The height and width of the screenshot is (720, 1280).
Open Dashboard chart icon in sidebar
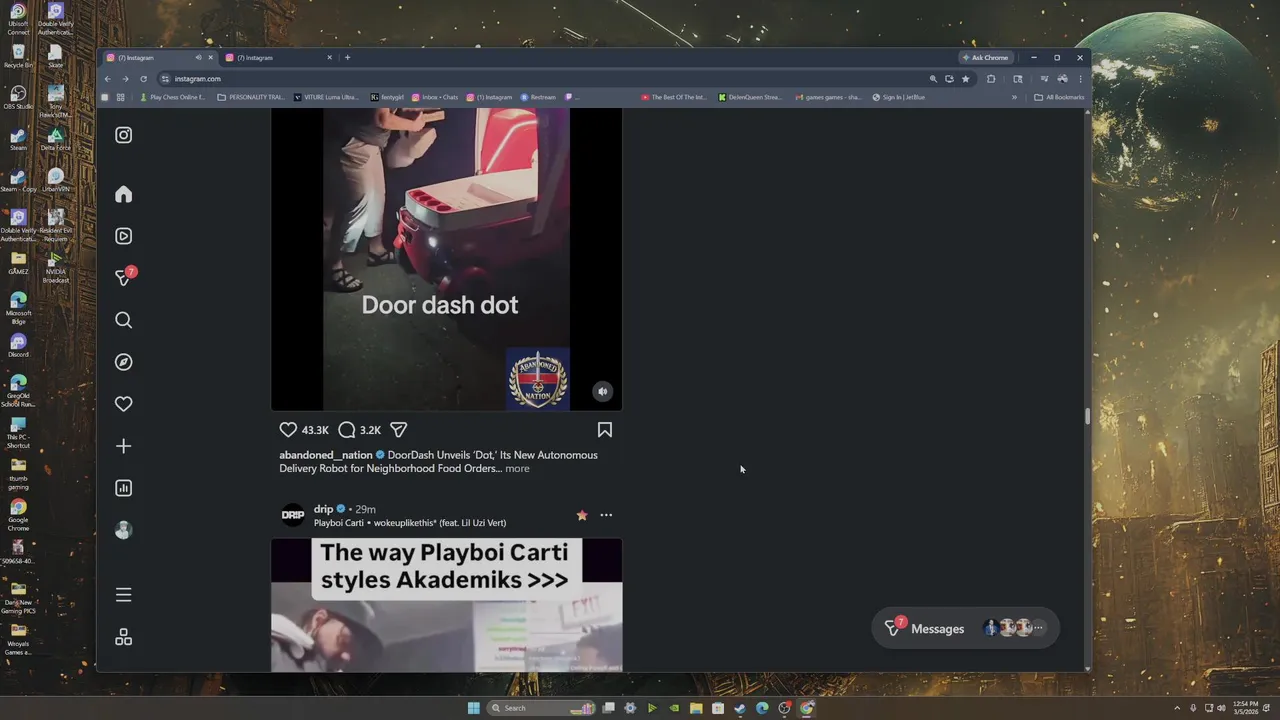click(x=123, y=488)
